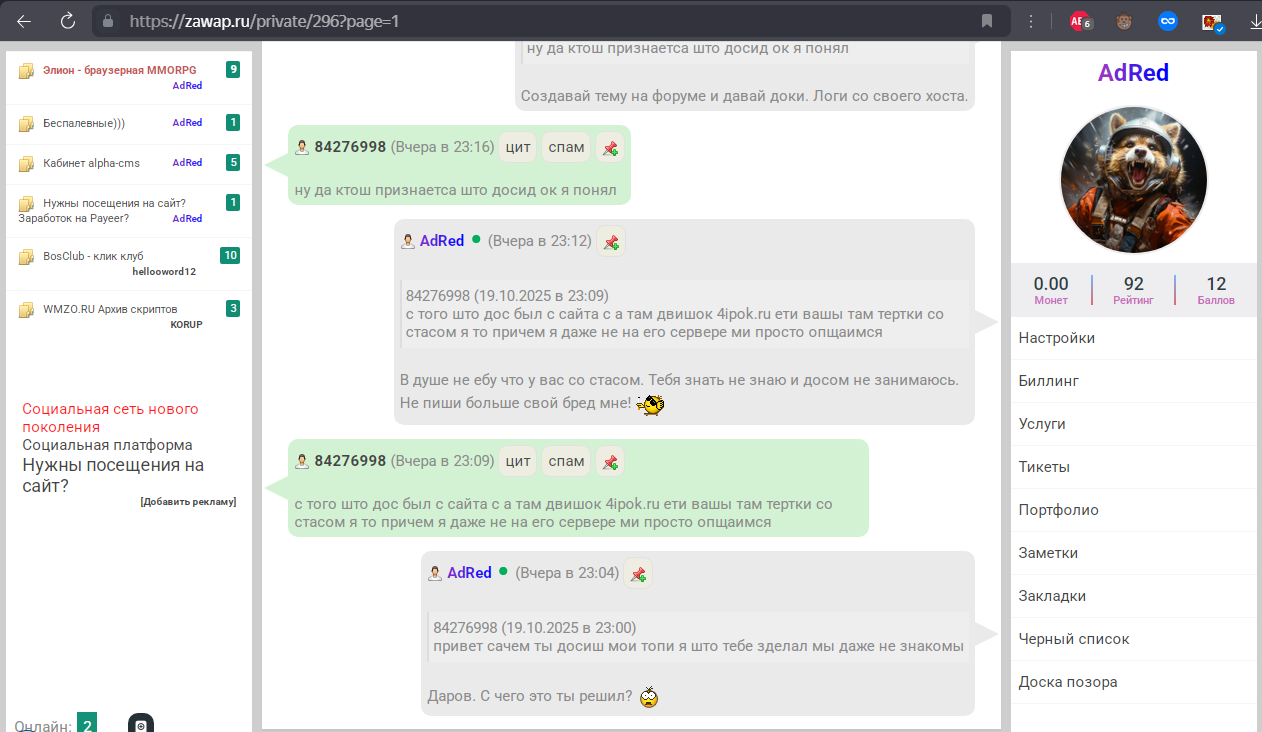The width and height of the screenshot is (1262, 732).
Task: Click the bookmark icon in address bar
Action: pyautogui.click(x=986, y=21)
